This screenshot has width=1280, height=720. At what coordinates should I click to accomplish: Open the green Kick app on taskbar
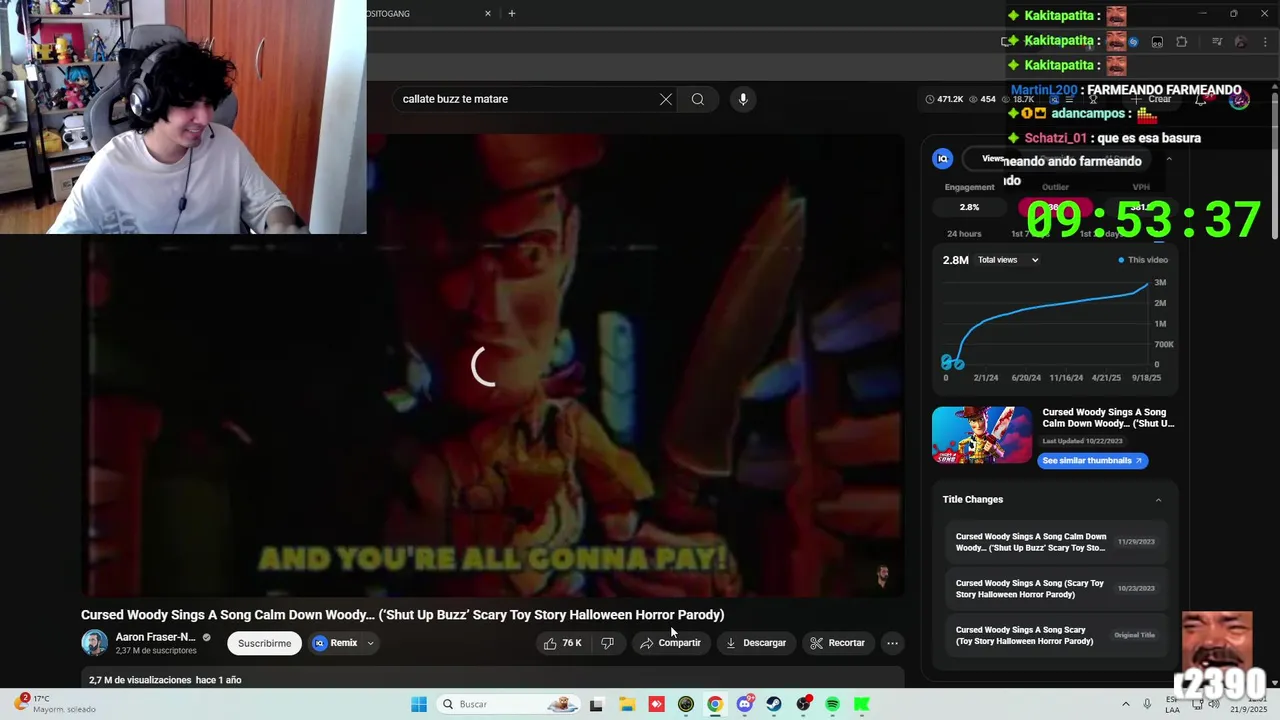click(861, 704)
